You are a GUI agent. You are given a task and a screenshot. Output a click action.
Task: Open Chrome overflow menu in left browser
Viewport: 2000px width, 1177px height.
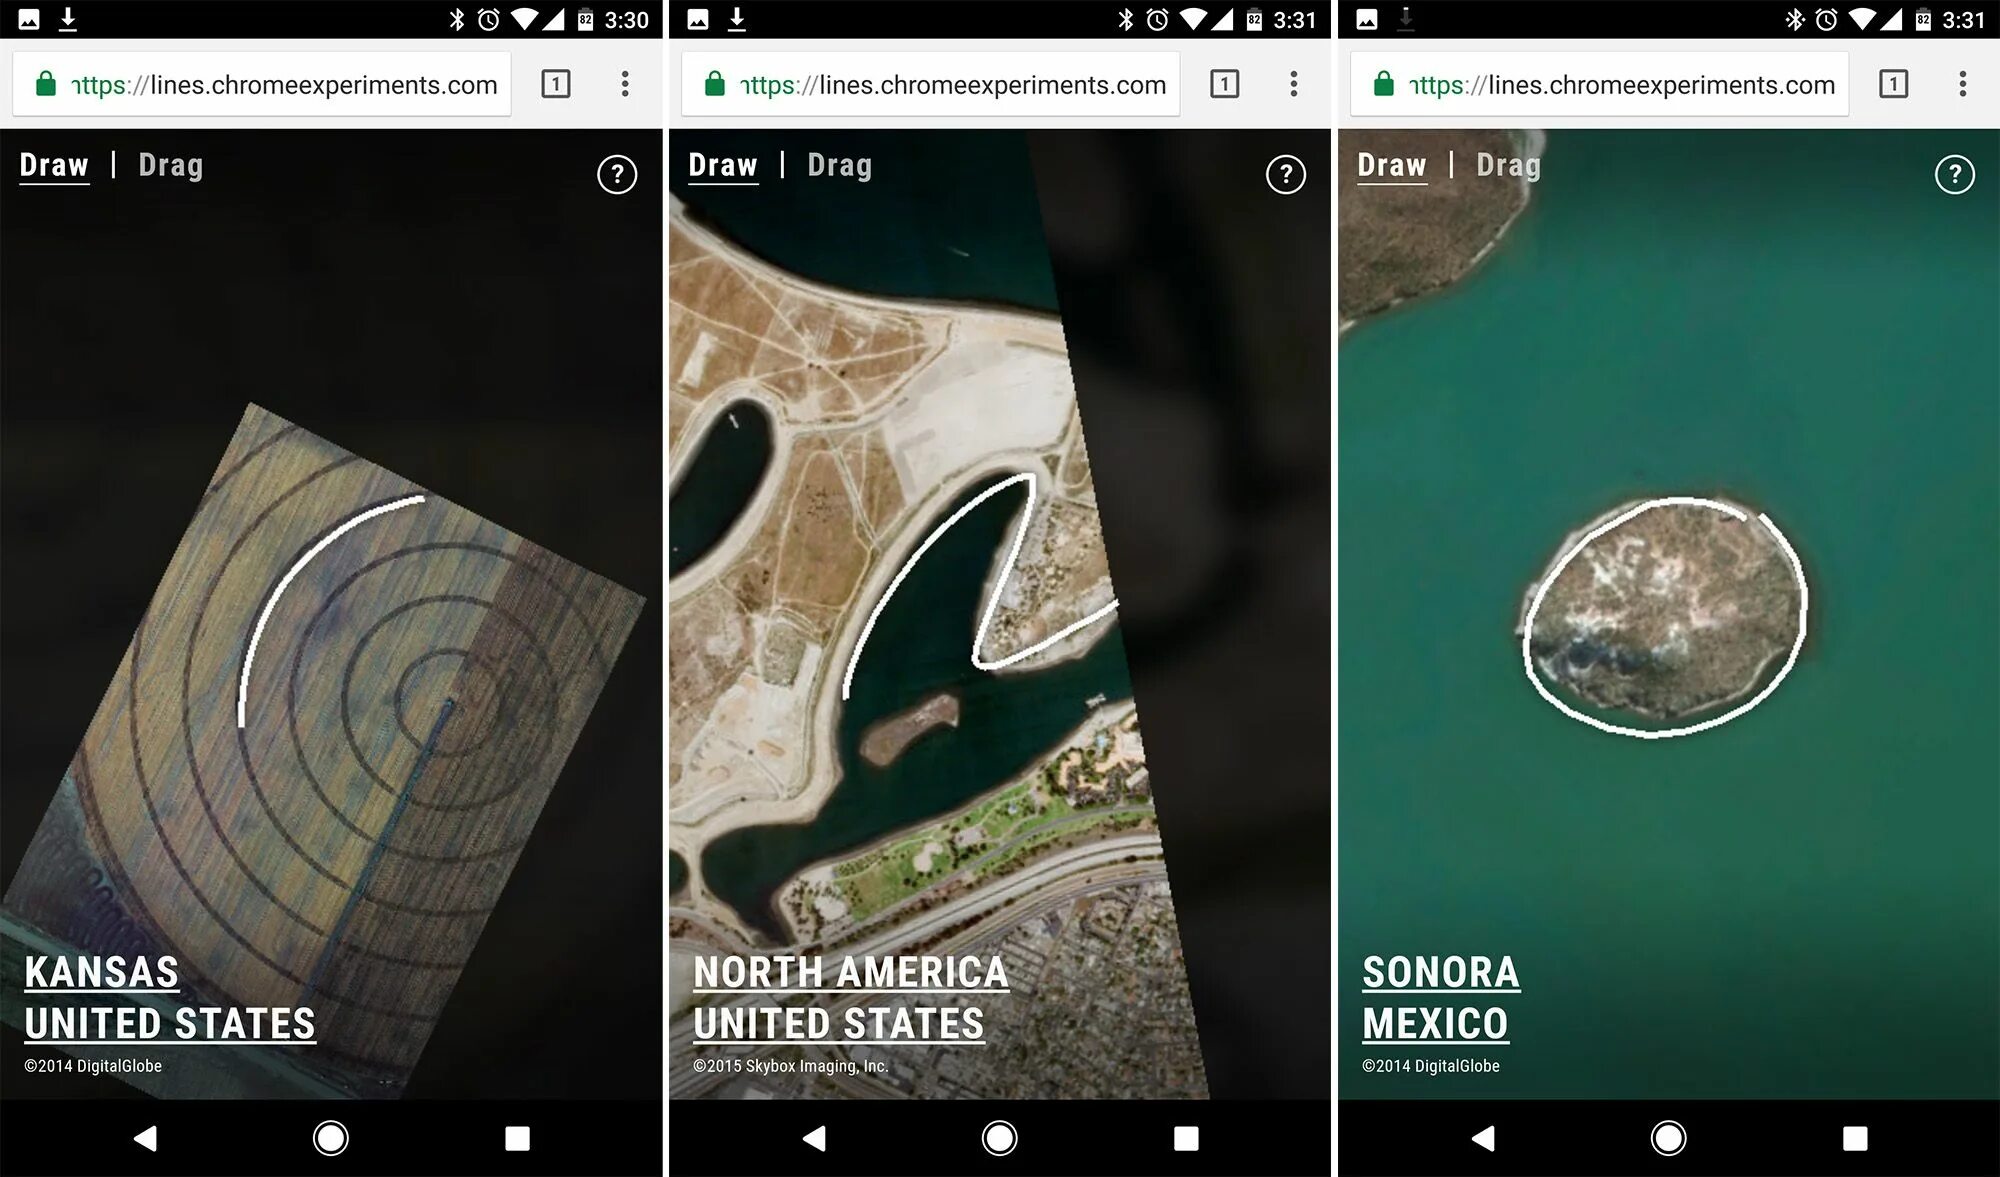pos(625,84)
